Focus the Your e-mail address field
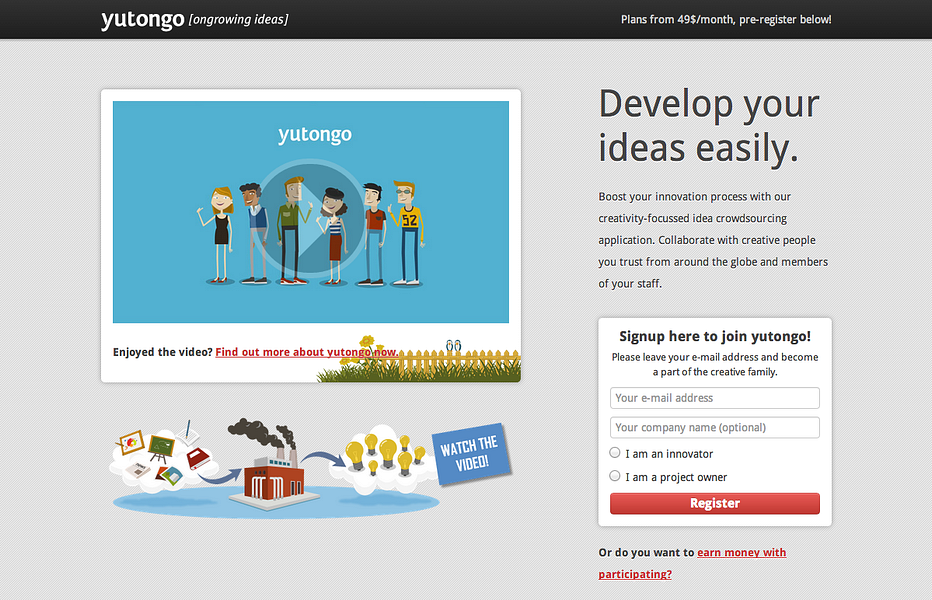 coord(714,398)
